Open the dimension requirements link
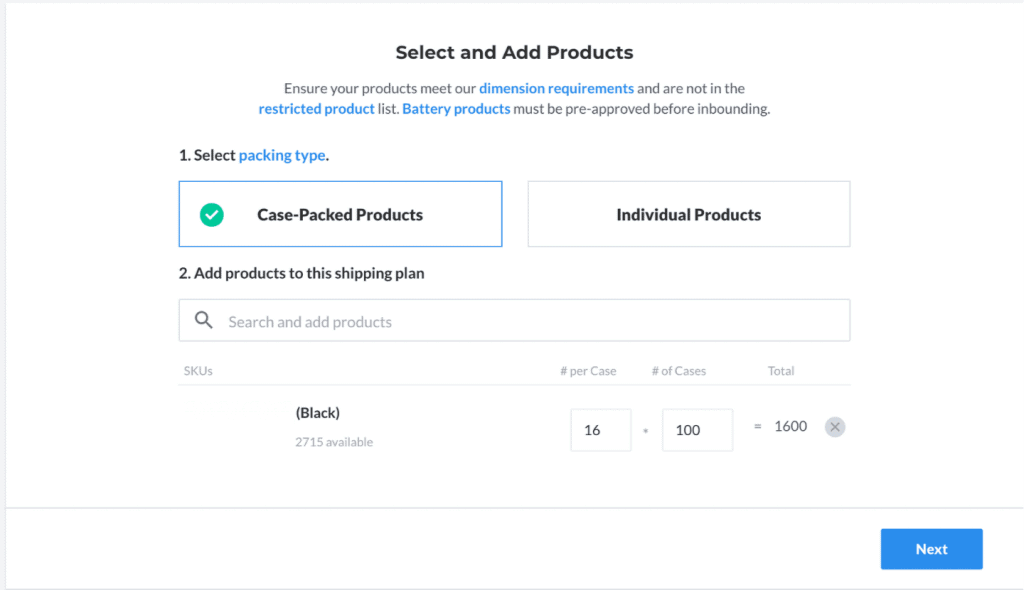This screenshot has height=590, width=1024. pos(556,88)
